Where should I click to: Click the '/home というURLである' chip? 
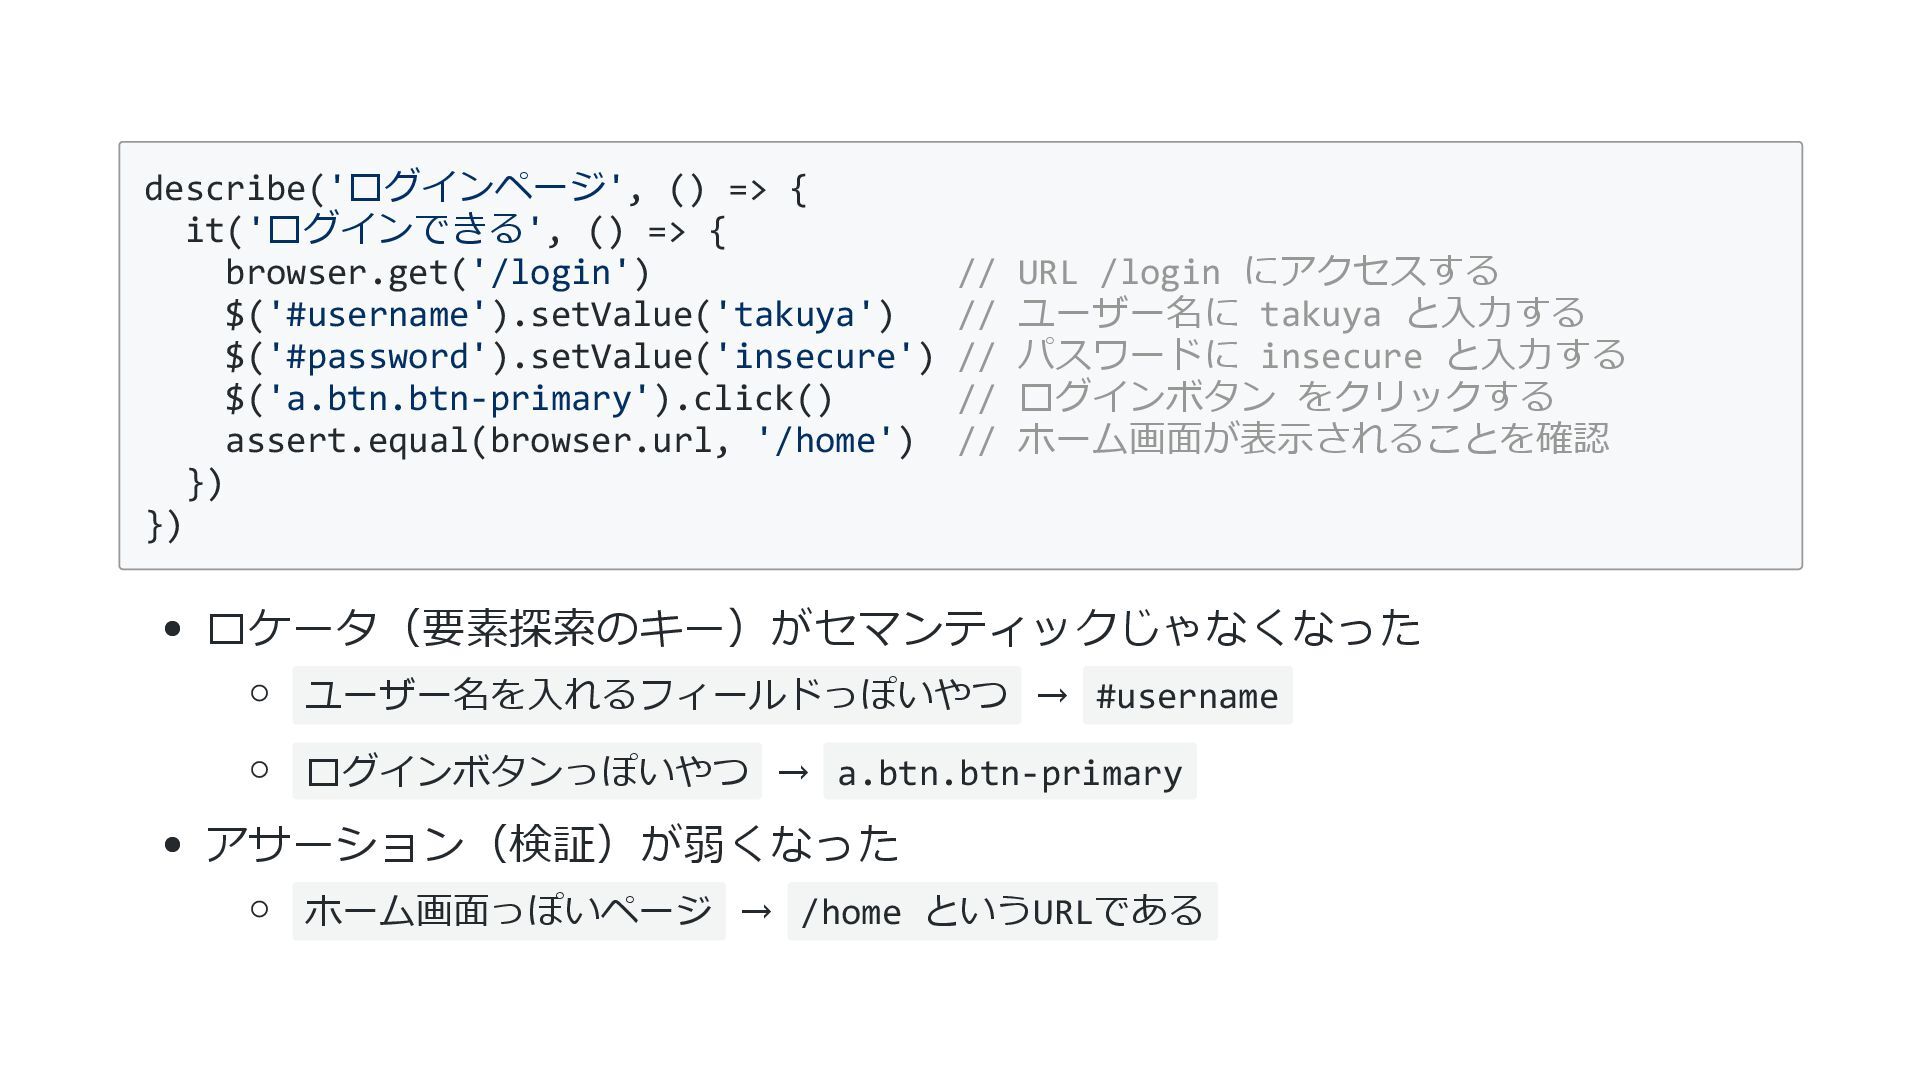coord(1002,912)
